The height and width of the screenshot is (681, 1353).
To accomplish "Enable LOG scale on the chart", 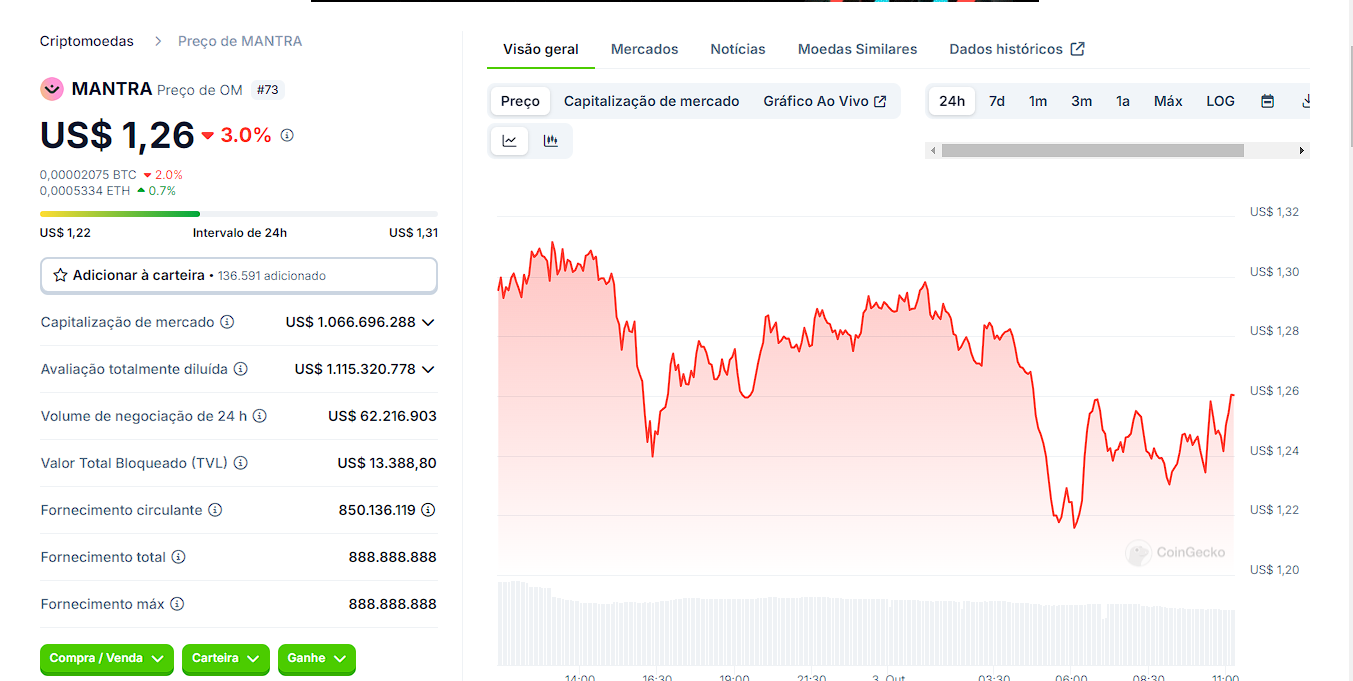I will pyautogui.click(x=1220, y=100).
